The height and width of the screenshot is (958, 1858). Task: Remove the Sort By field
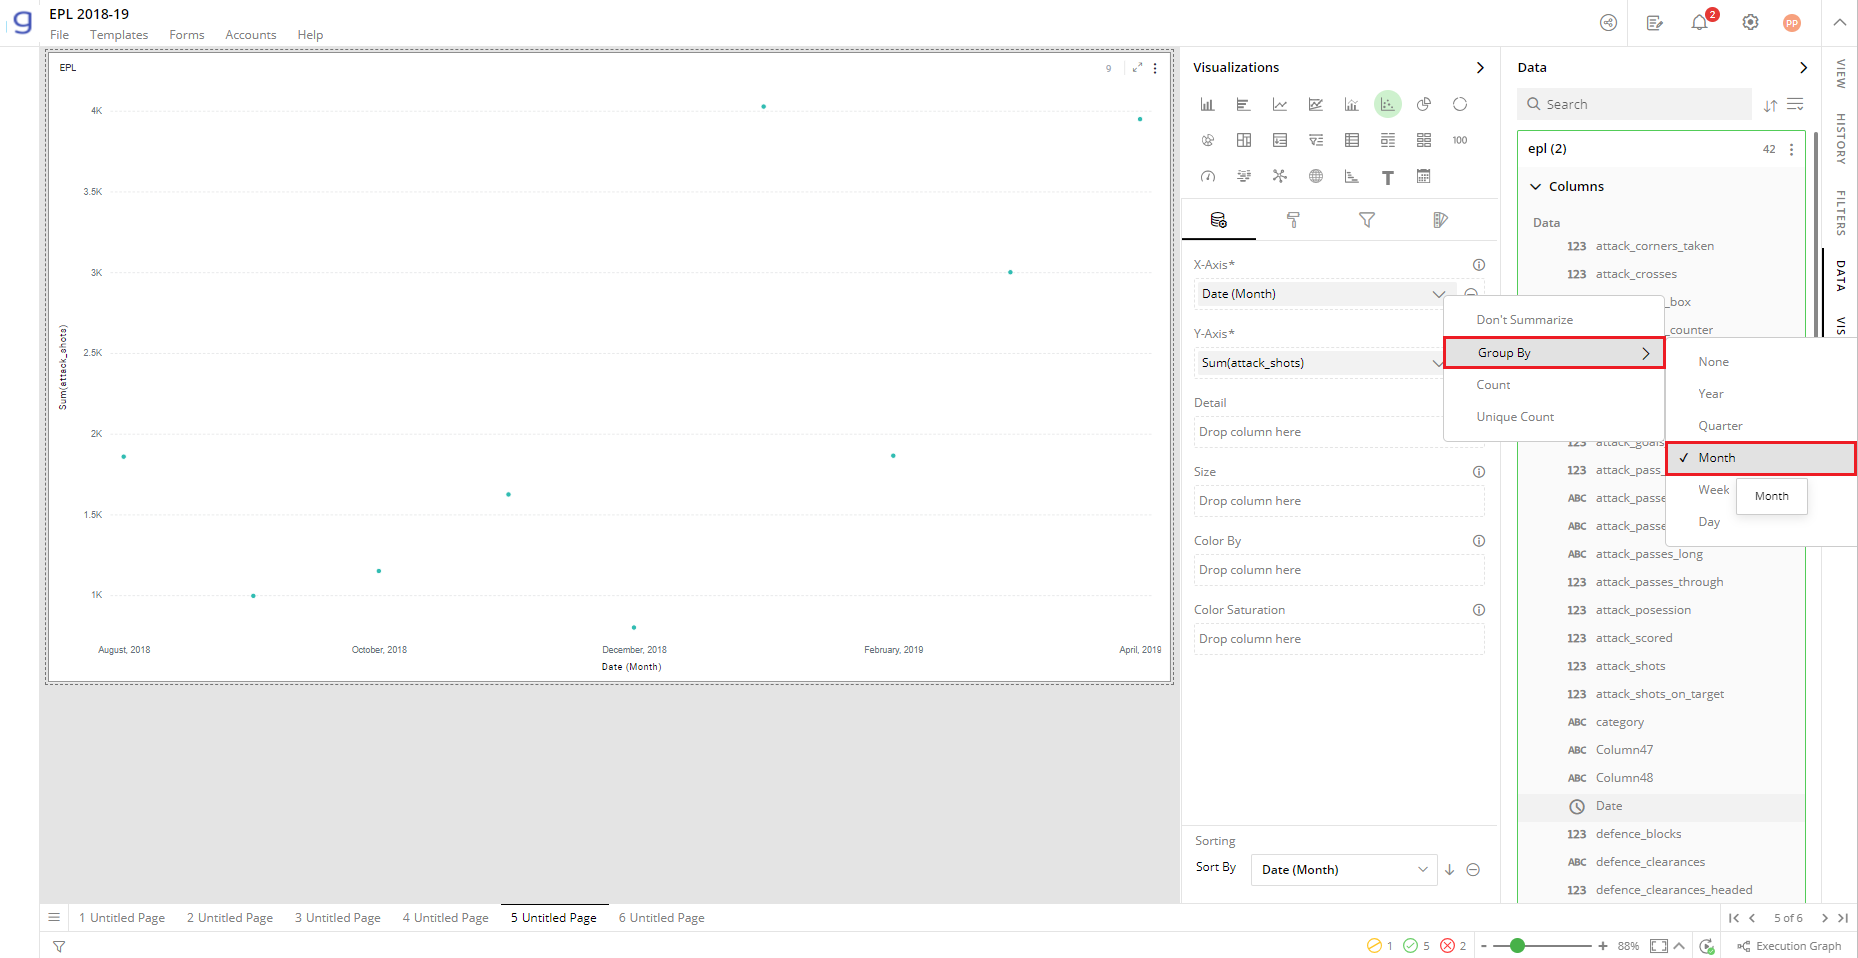(1473, 870)
